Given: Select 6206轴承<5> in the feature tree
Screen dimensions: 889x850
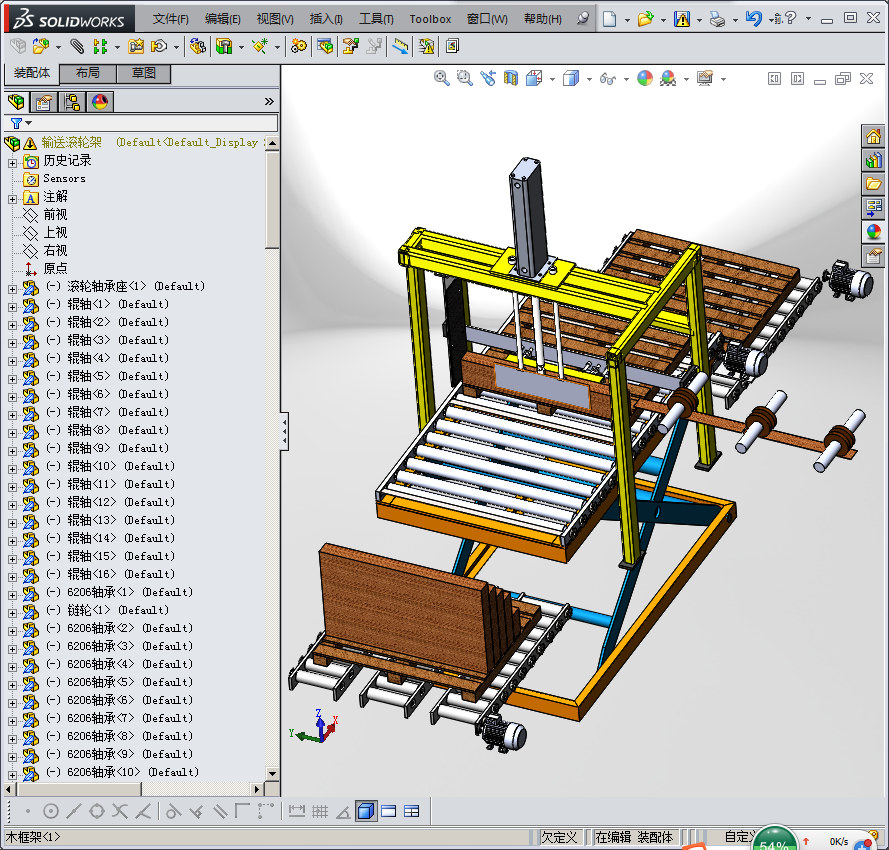Looking at the screenshot, I should point(98,682).
